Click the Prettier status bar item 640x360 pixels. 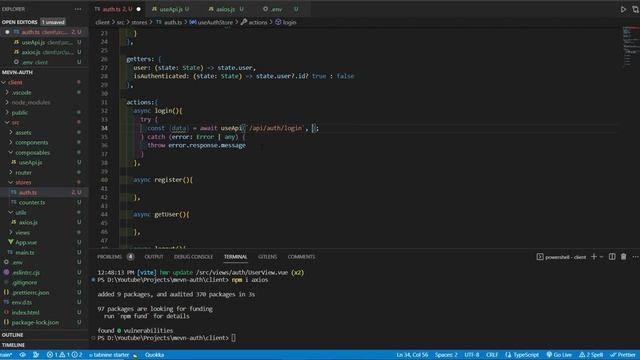(x=623, y=355)
